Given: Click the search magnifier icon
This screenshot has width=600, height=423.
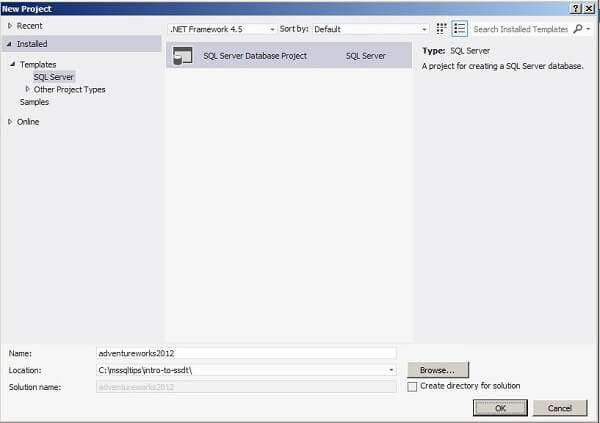Looking at the screenshot, I should tap(578, 29).
